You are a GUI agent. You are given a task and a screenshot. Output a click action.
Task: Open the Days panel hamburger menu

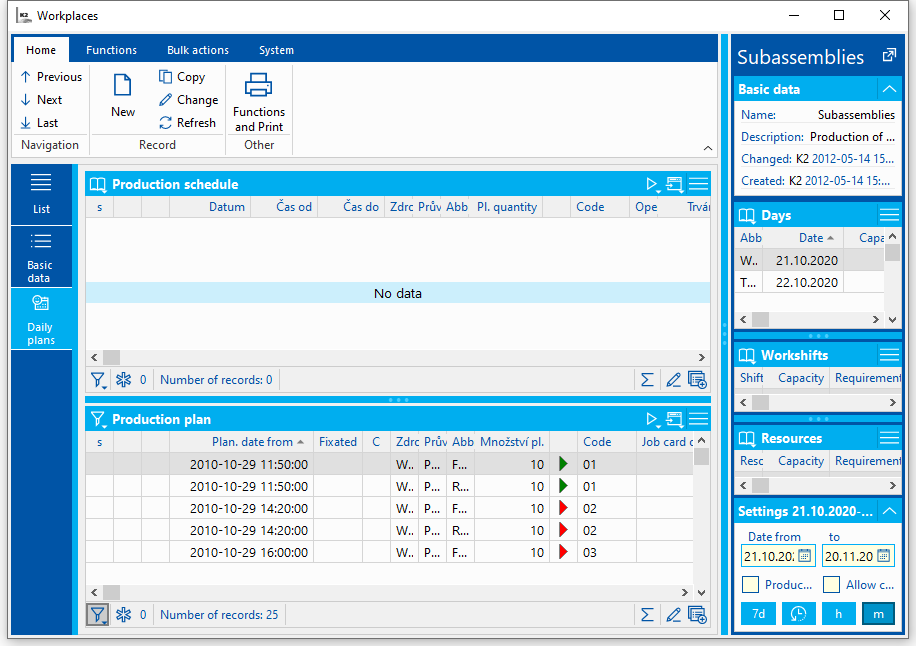(x=889, y=216)
